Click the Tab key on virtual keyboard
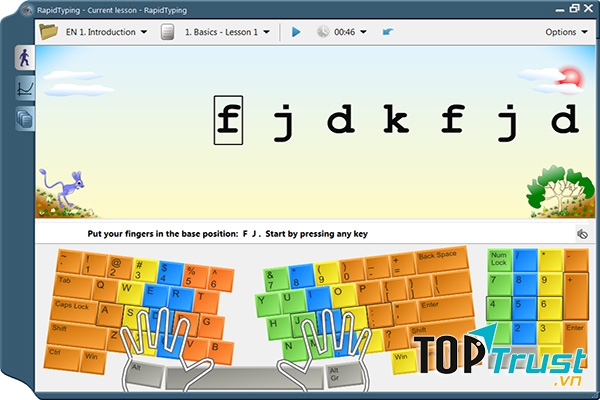 [x=73, y=286]
